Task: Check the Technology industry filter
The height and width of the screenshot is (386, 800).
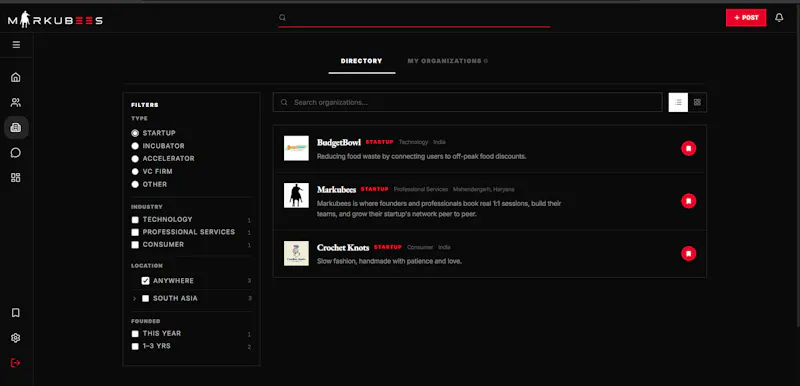Action: [135, 220]
